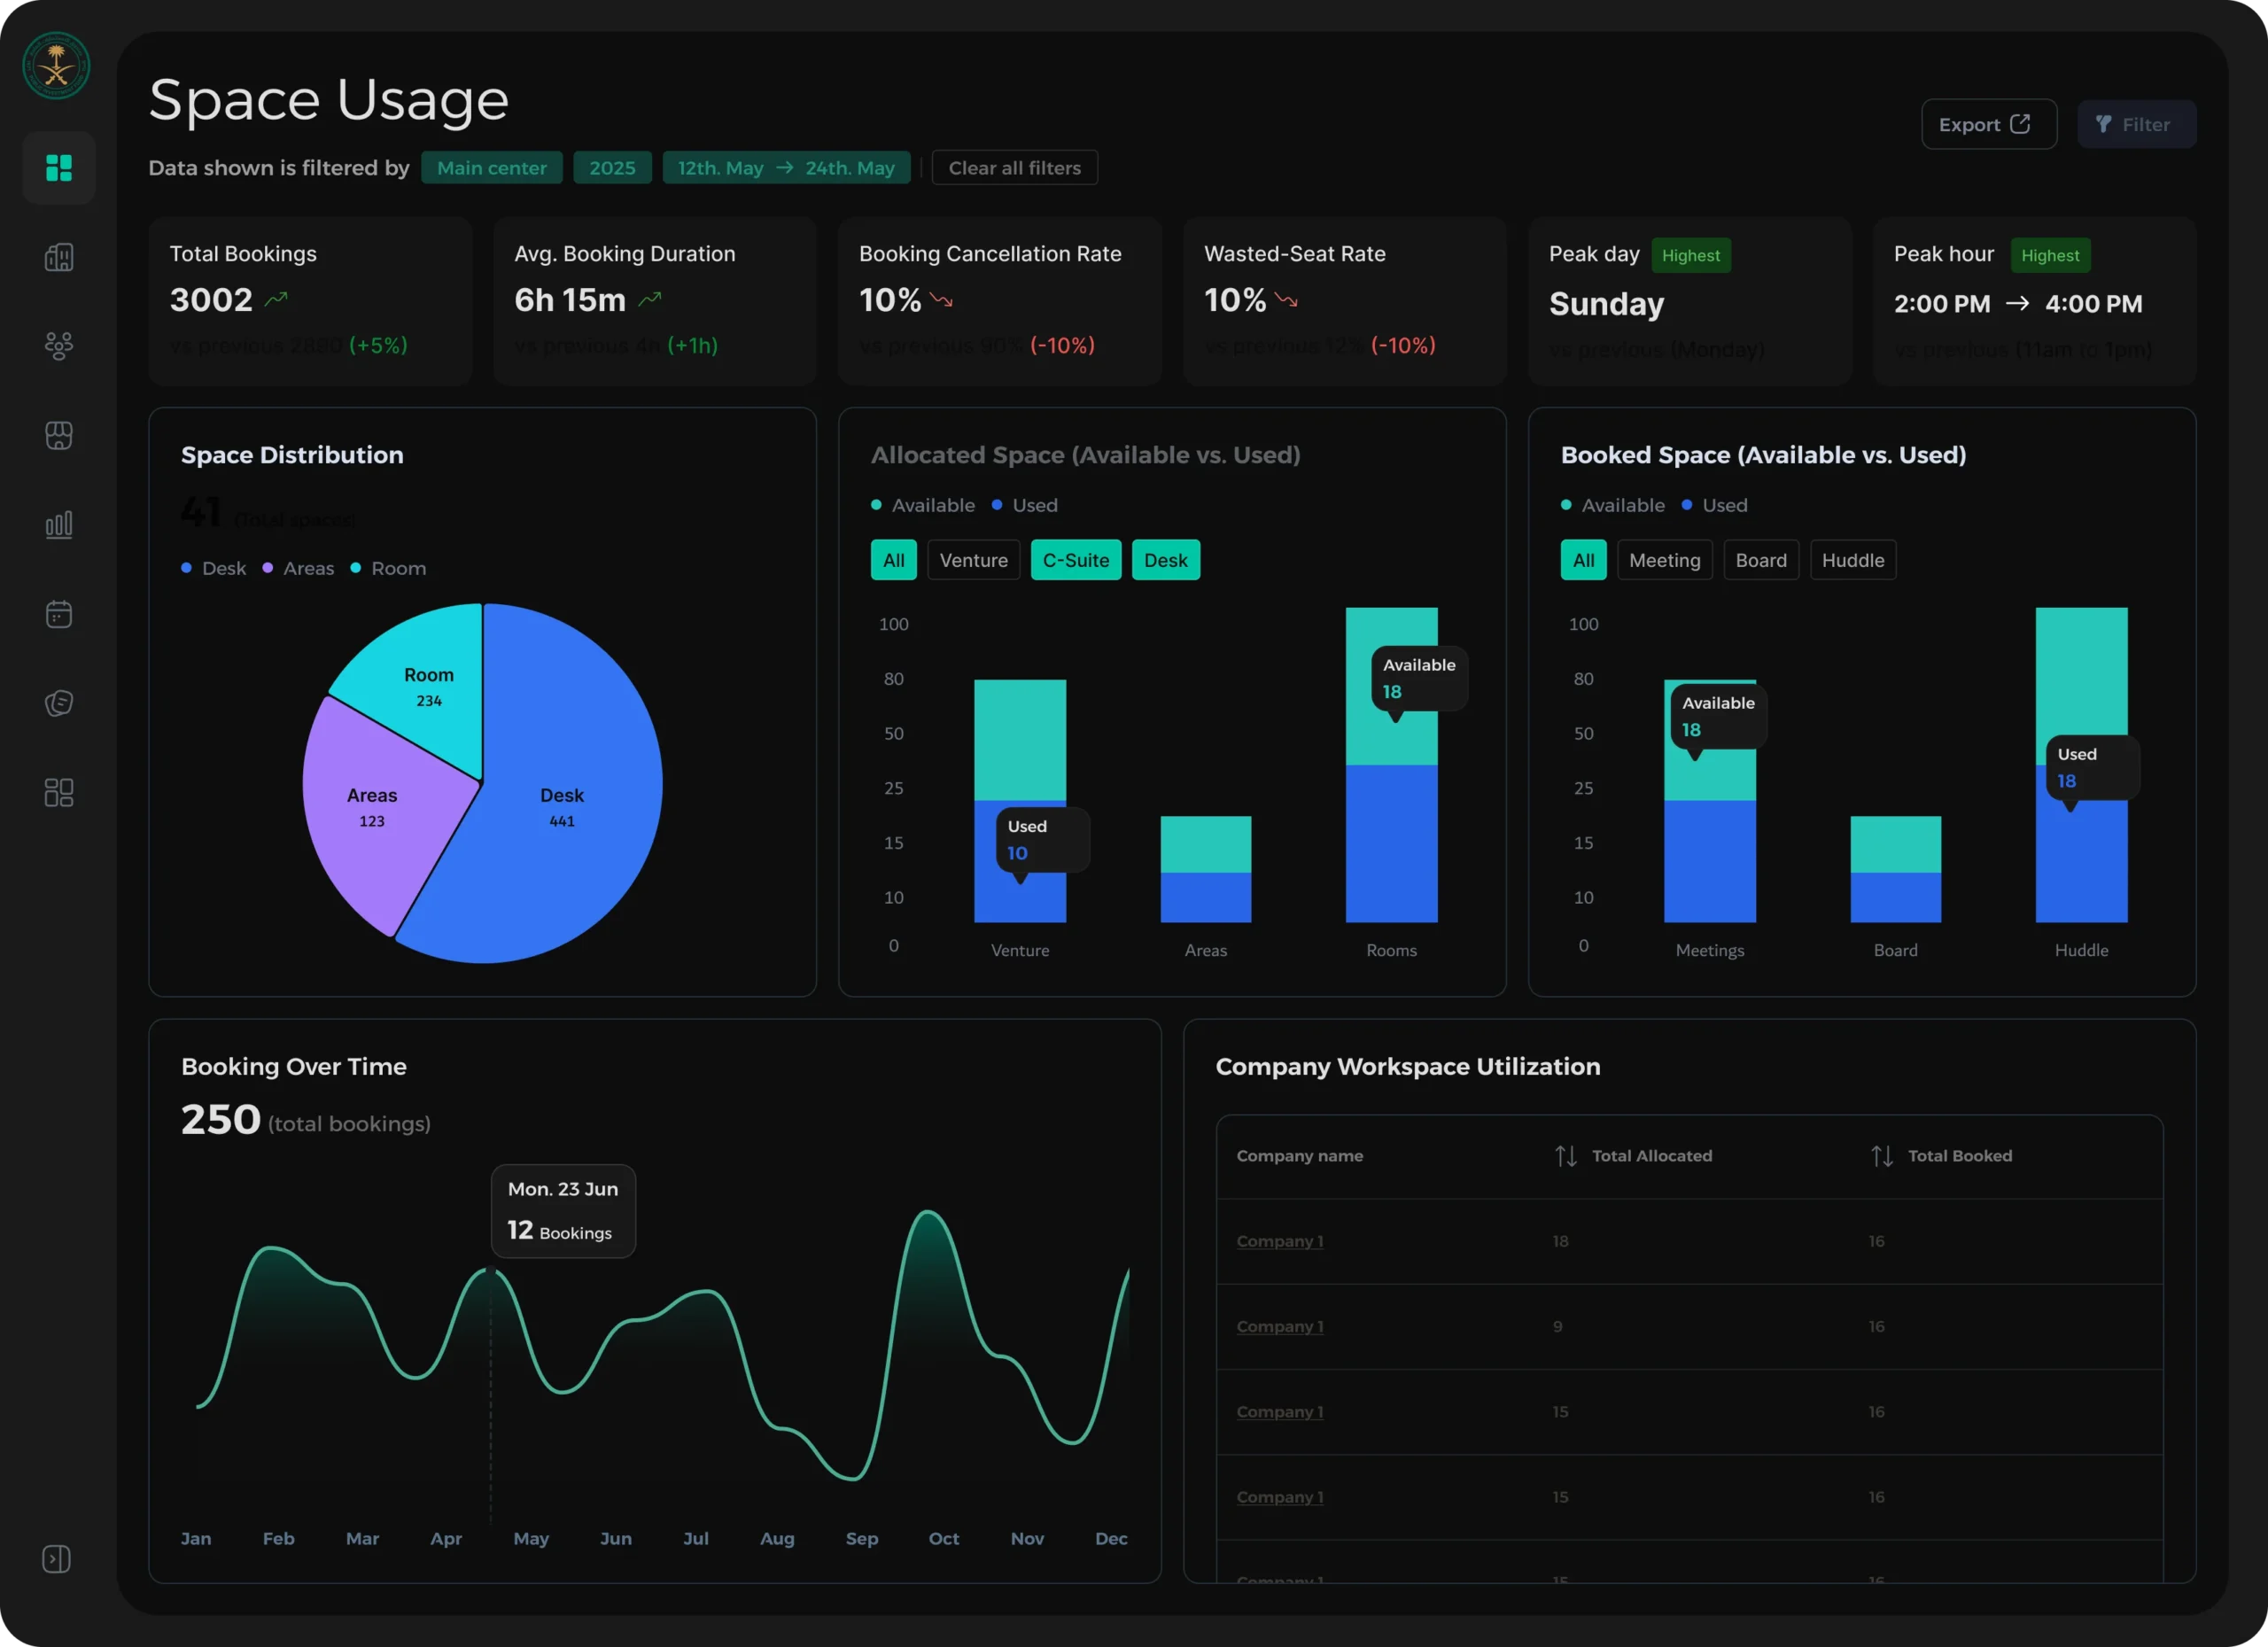Image resolution: width=2268 pixels, height=1647 pixels.
Task: Click the organization logo at top left
Action: 56,66
